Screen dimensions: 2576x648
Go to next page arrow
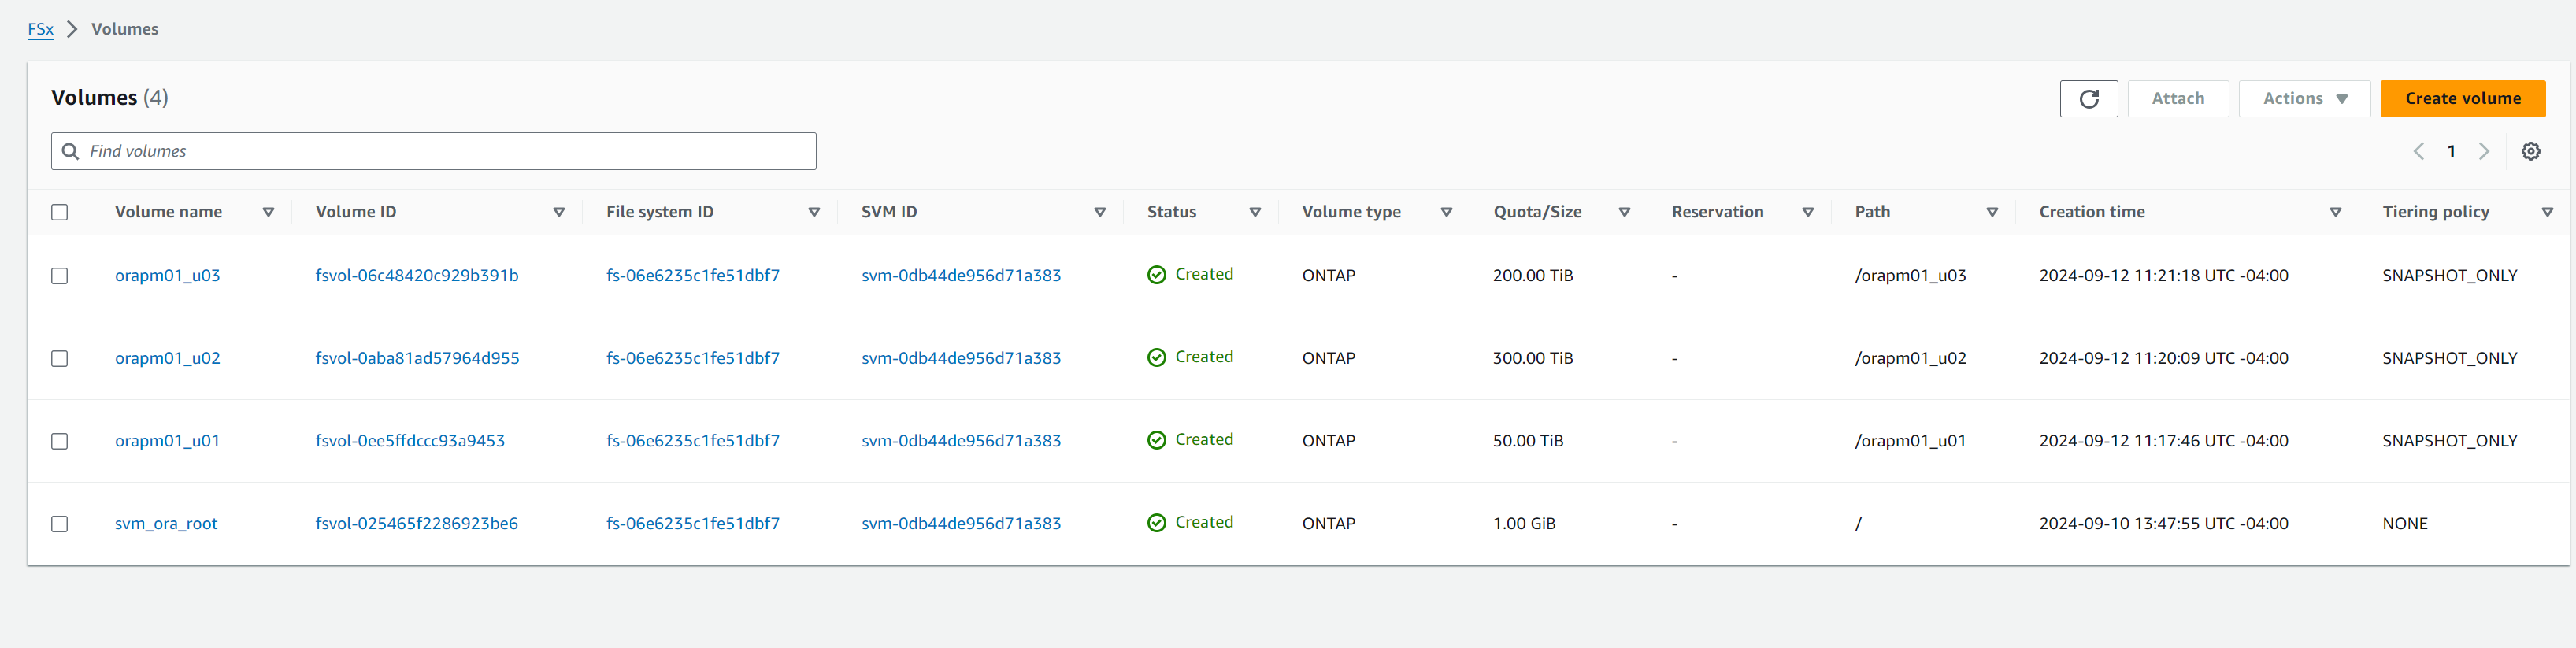[x=2484, y=151]
